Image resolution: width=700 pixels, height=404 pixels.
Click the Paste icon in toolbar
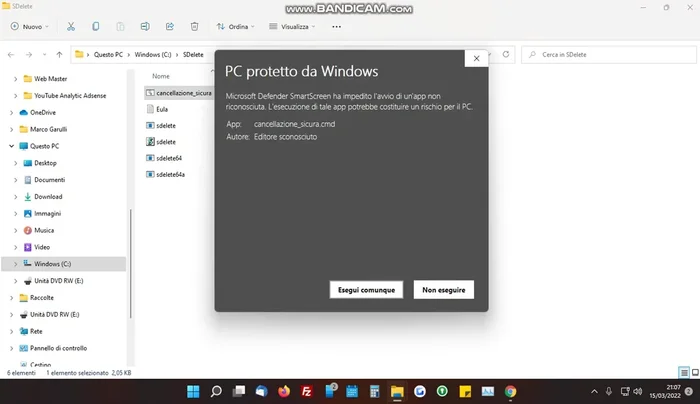point(120,26)
